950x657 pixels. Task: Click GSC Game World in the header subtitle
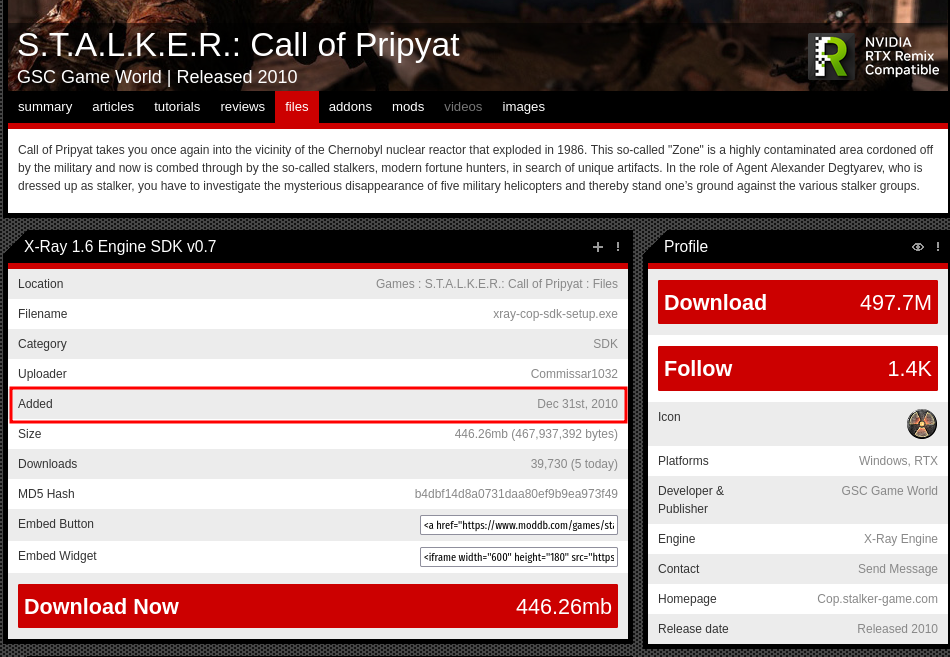pos(89,77)
